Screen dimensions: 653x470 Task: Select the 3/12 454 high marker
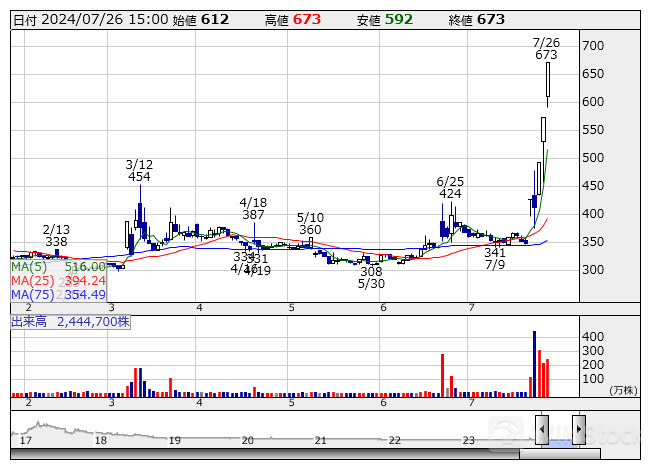(x=139, y=170)
